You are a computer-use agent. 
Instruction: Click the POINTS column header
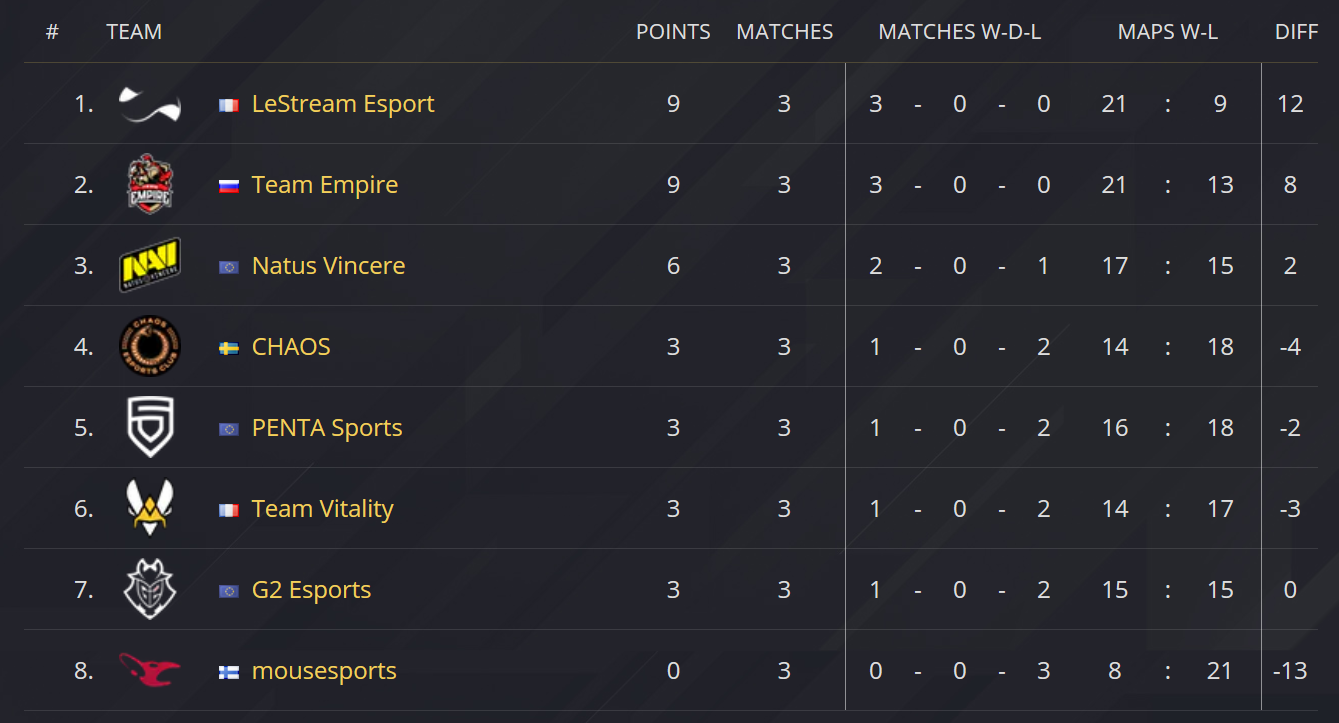(673, 32)
